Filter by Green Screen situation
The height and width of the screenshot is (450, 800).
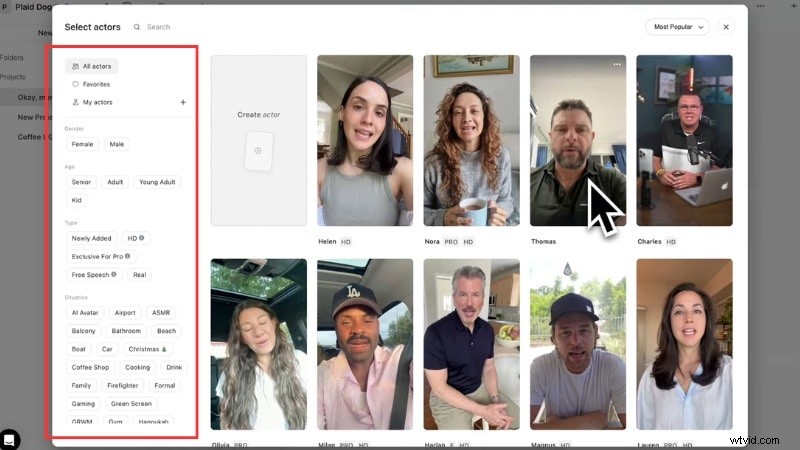click(x=131, y=404)
